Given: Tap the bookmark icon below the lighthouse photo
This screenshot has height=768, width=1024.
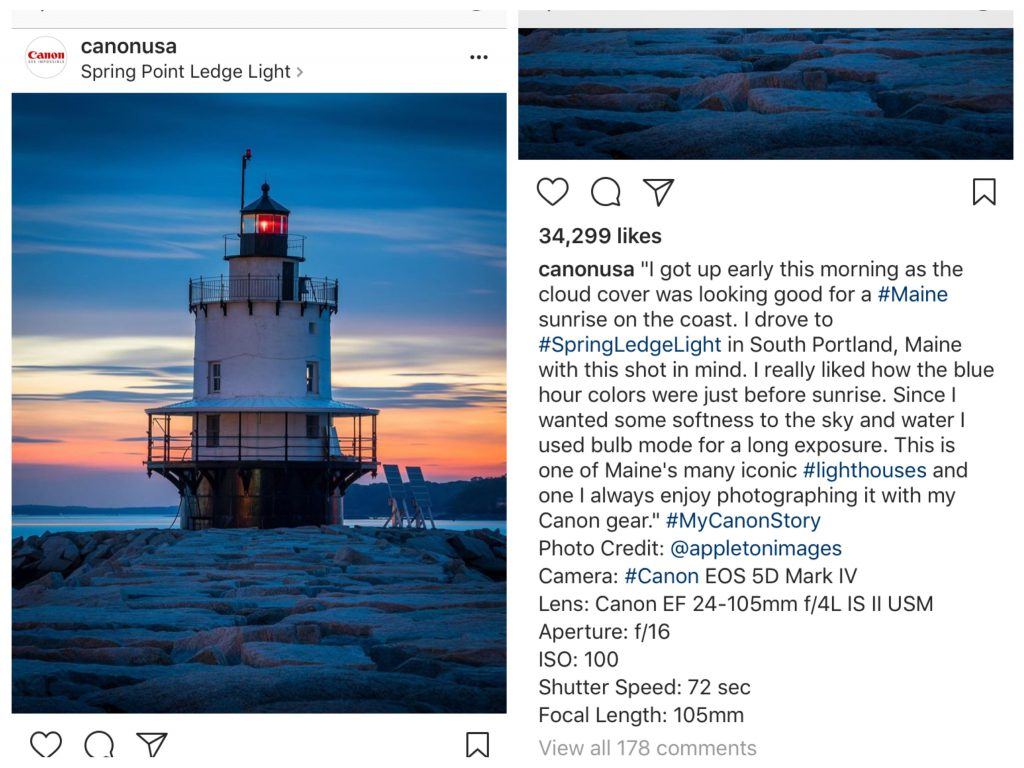Looking at the screenshot, I should tap(477, 745).
